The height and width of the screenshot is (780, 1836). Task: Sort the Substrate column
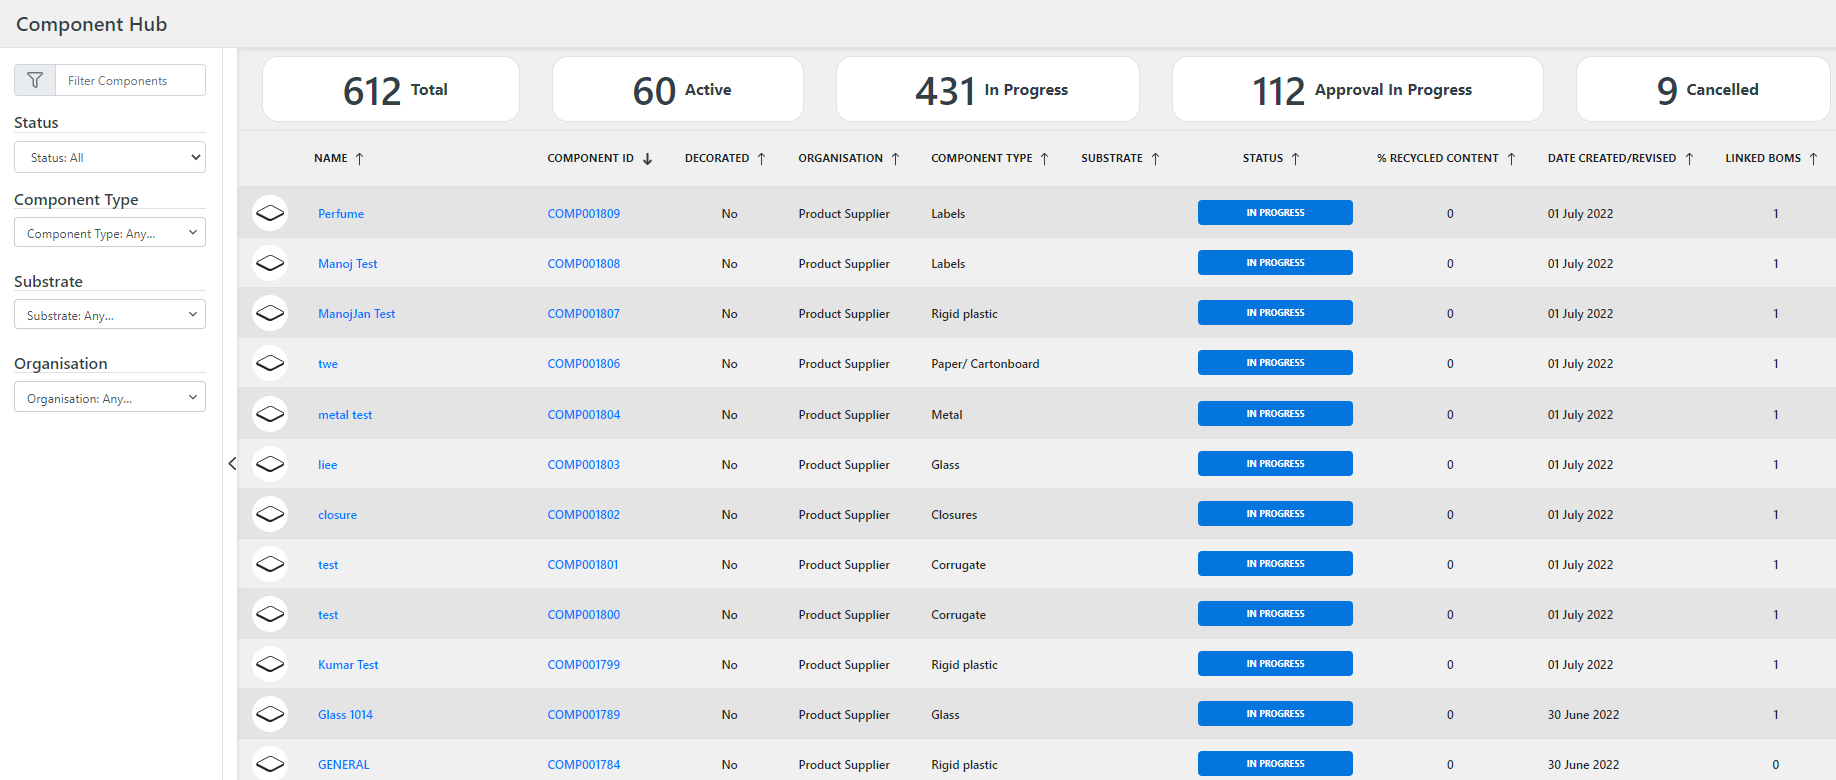(x=1155, y=159)
